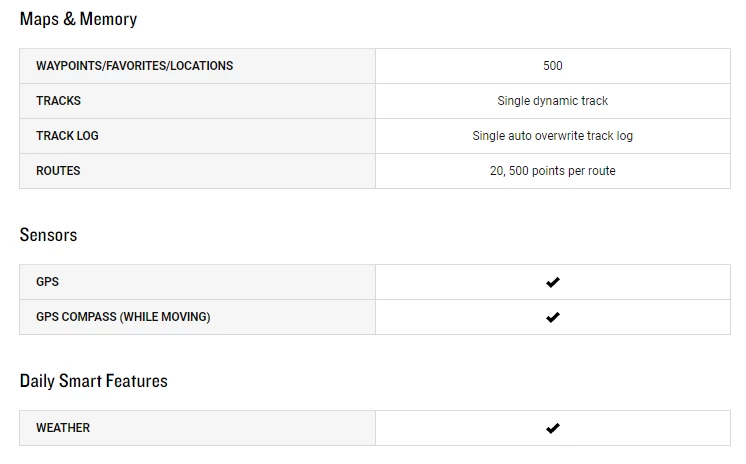The image size is (746, 464).
Task: Click the Maps & Memory heading
Action: click(78, 19)
